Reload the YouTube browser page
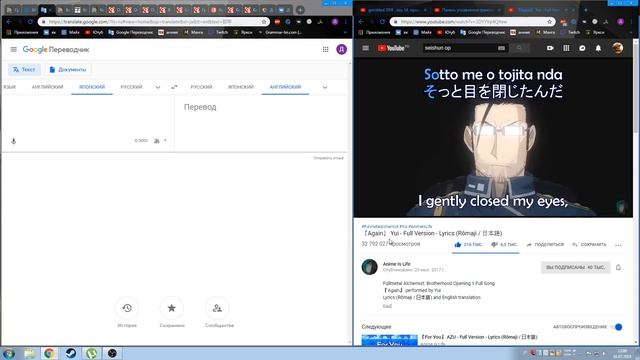640x360 pixels. 382,22
